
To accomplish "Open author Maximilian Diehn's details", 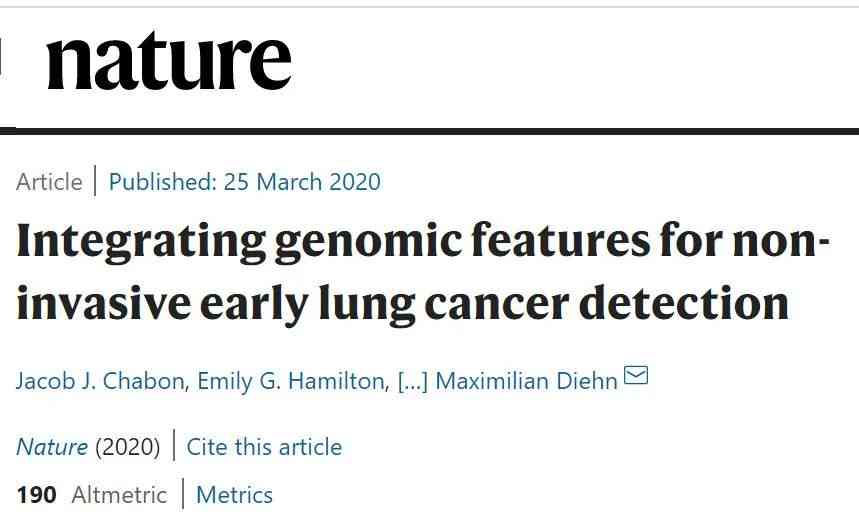I will click(x=526, y=381).
